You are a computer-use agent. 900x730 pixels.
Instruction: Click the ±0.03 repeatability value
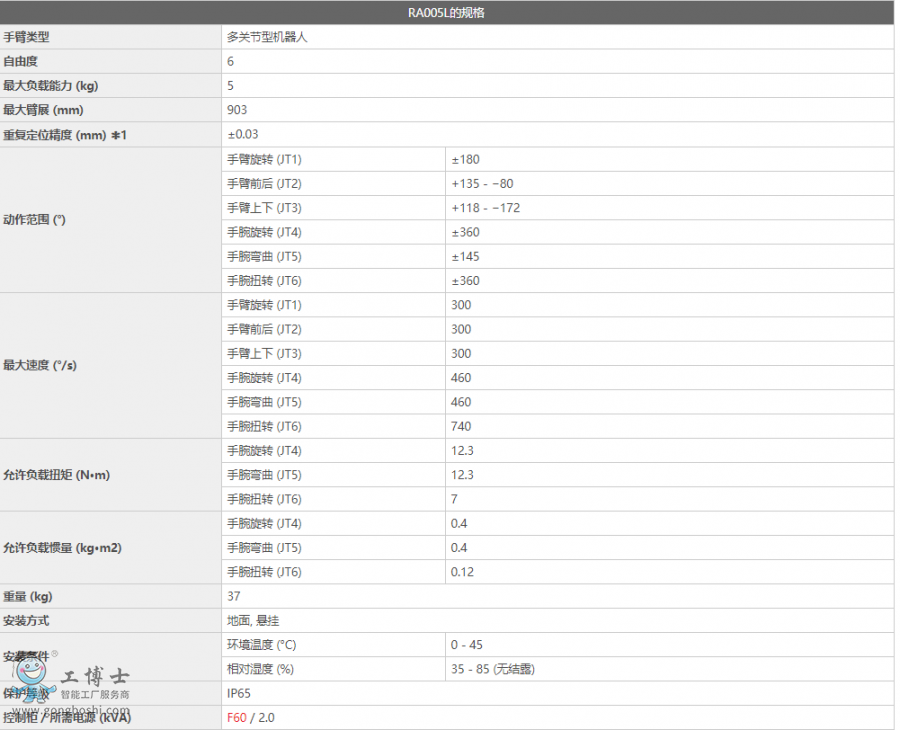coord(243,134)
